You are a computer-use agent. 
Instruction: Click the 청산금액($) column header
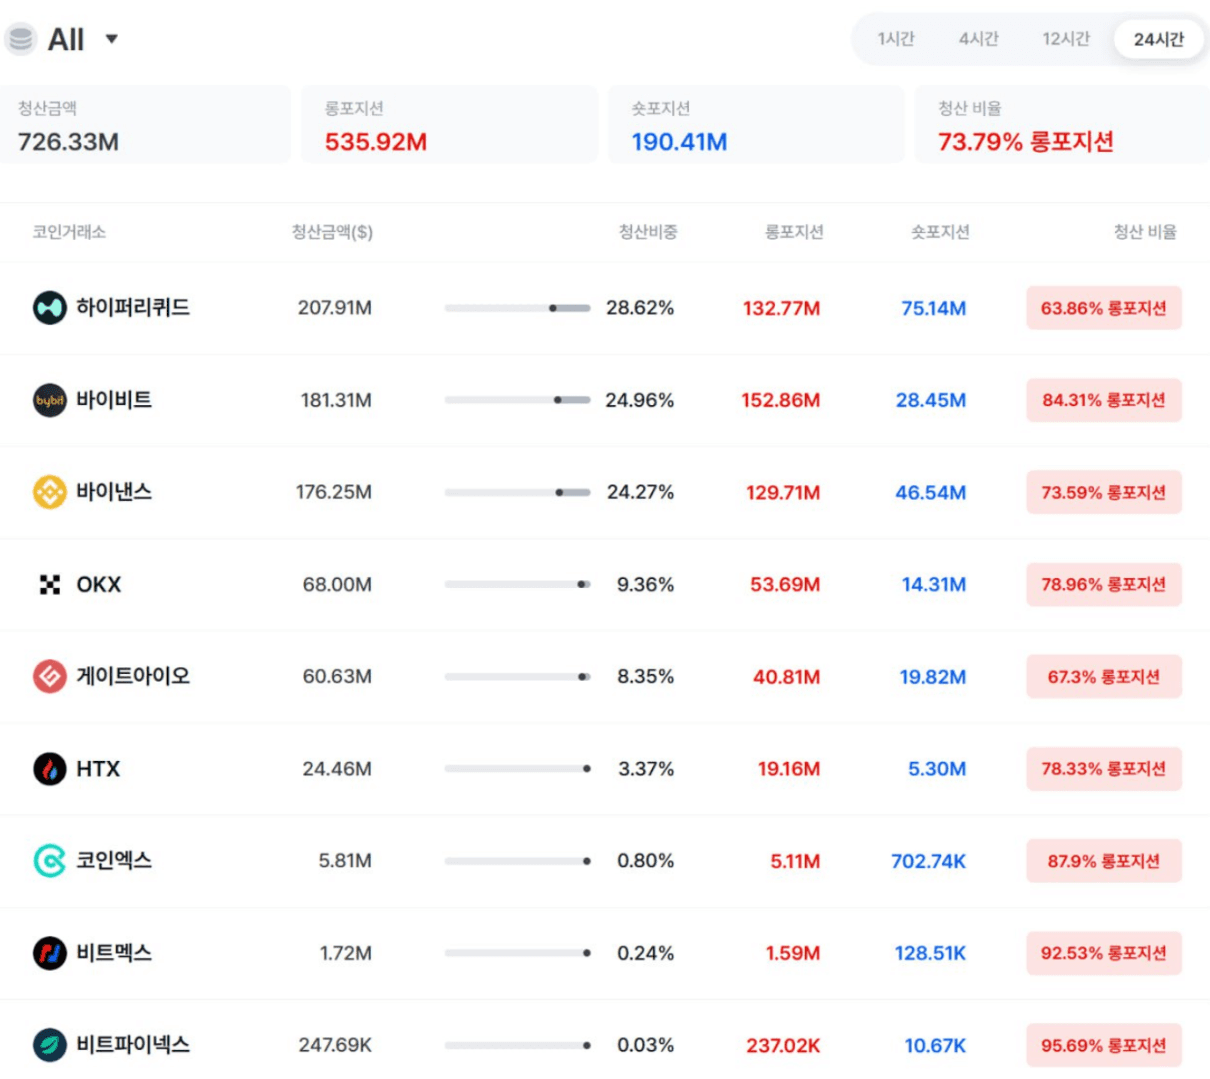(x=332, y=232)
